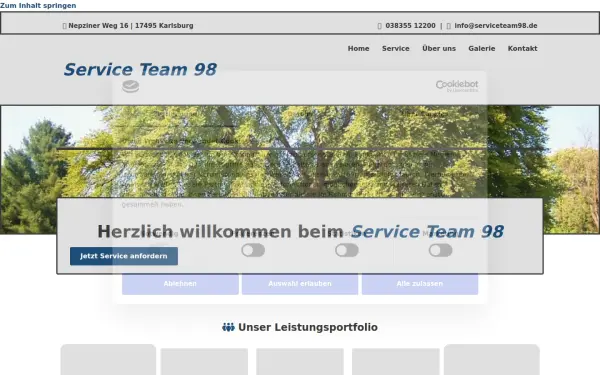Click the location marker icon before Nepziner Weg
The width and height of the screenshot is (600, 375).
click(64, 26)
